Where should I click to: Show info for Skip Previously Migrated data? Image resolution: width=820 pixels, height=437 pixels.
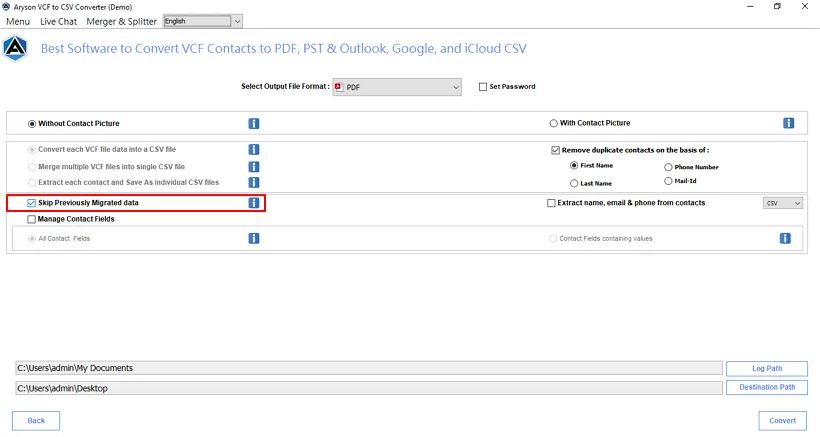254,203
